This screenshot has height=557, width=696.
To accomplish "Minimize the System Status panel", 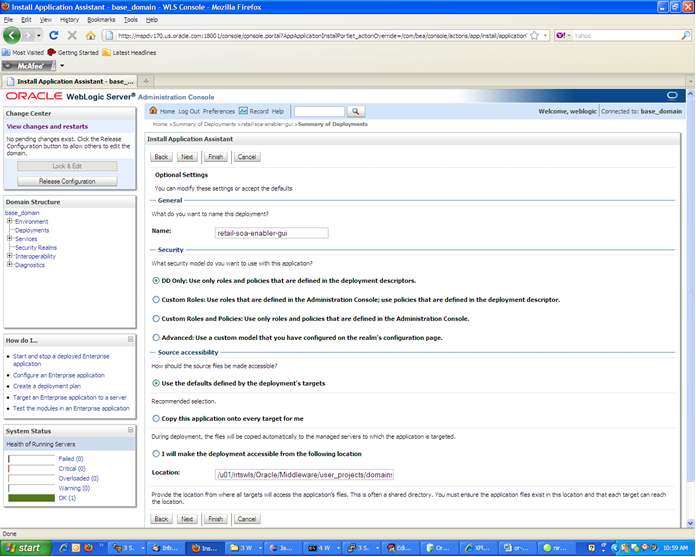I will click(130, 430).
